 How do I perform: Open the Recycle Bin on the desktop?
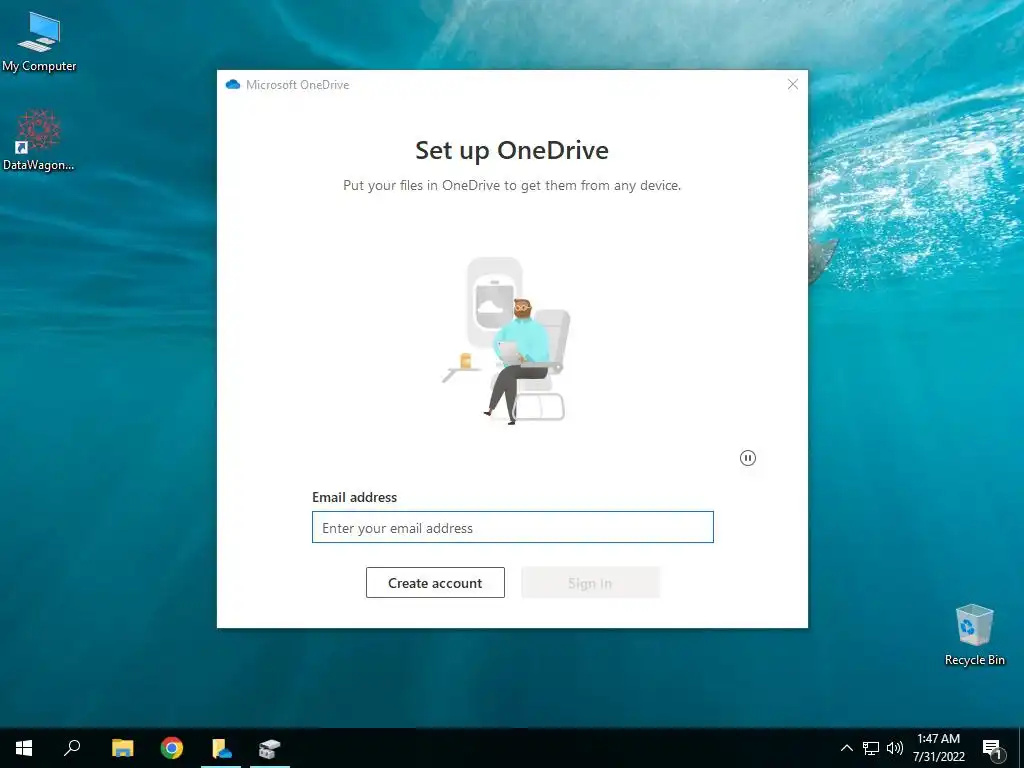974,635
